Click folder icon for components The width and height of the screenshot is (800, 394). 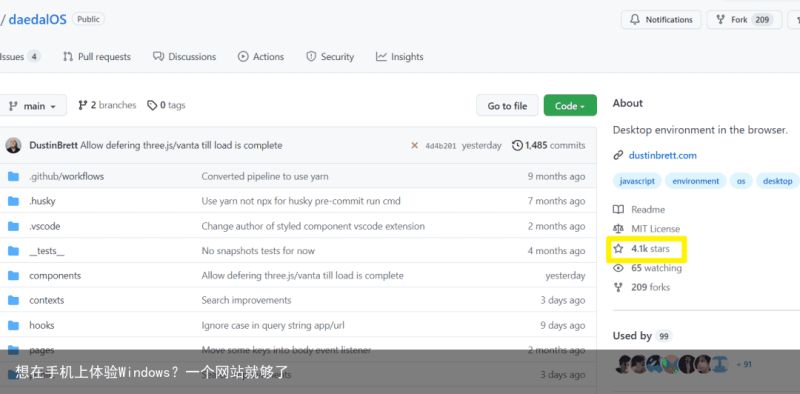pyautogui.click(x=13, y=276)
